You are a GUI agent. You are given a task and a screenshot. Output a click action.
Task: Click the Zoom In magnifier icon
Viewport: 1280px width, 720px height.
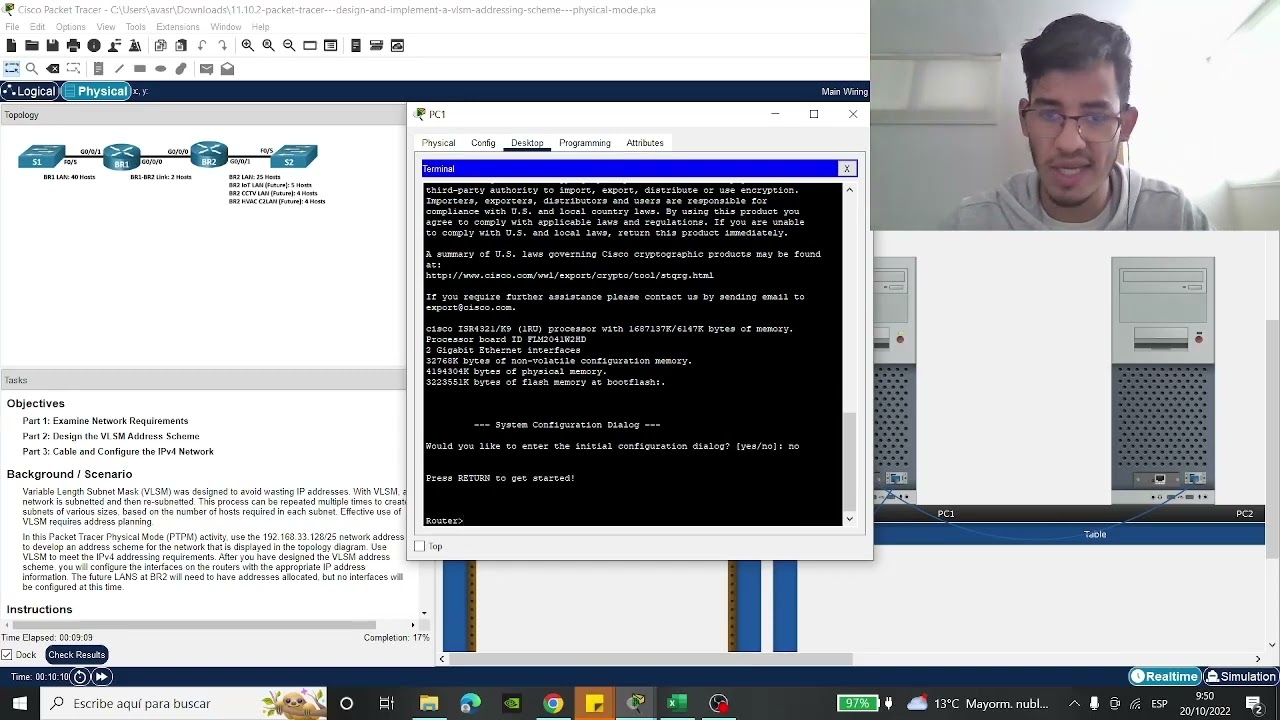(247, 45)
